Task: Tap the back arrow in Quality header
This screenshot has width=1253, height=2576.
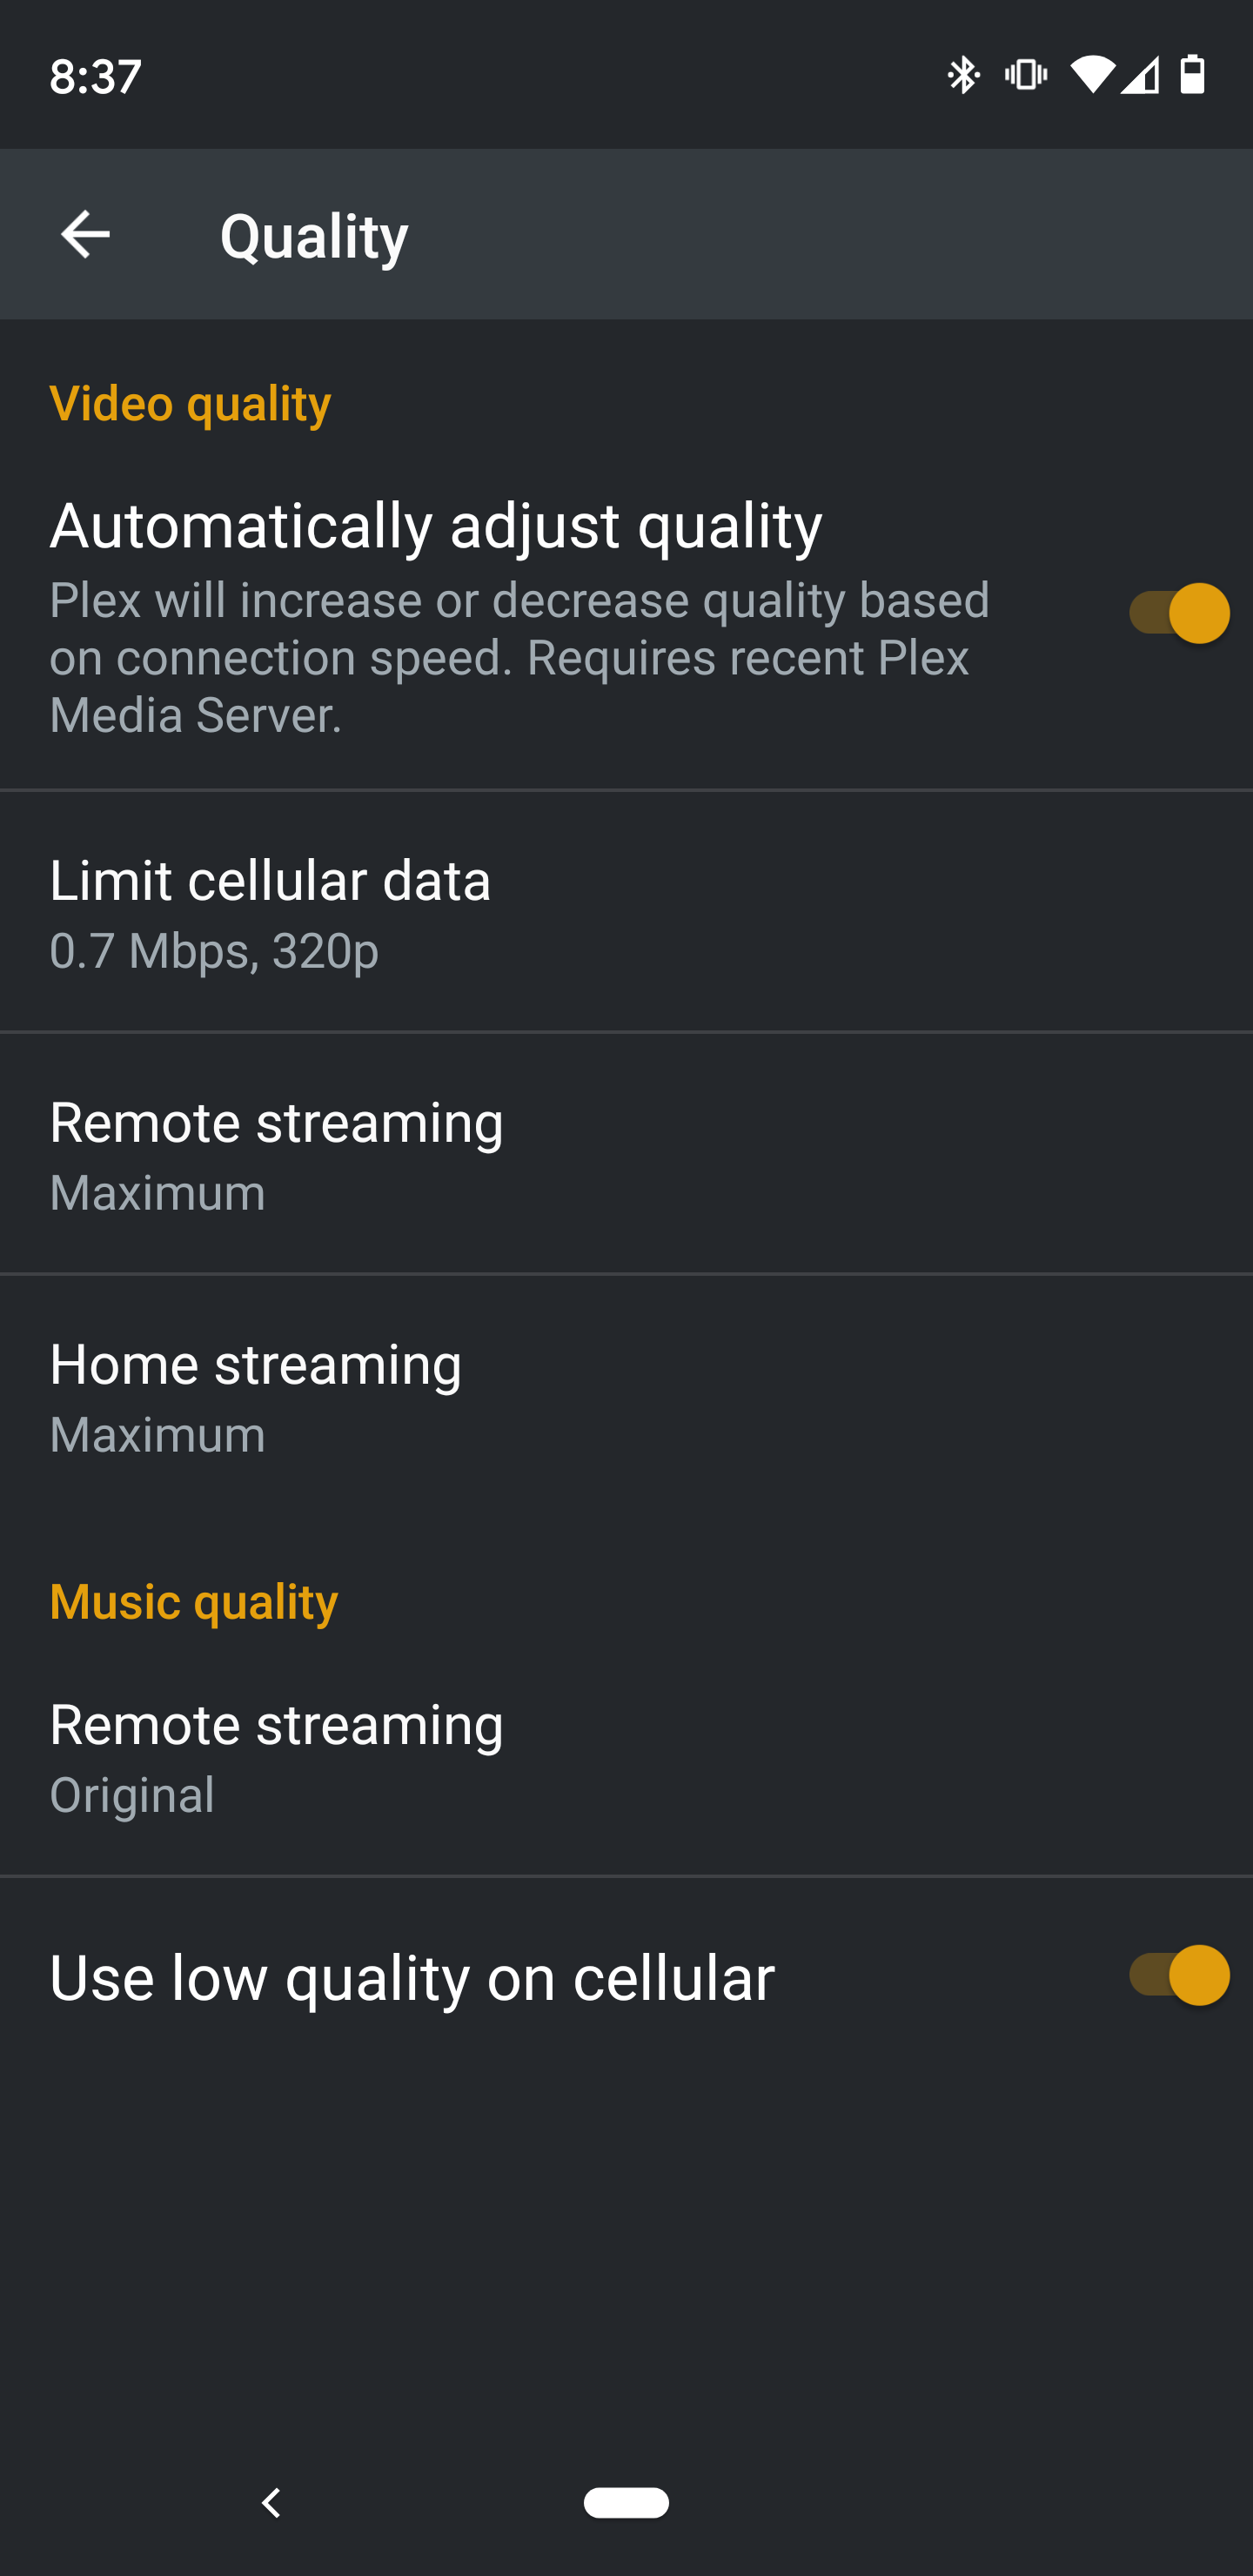Action: 85,235
